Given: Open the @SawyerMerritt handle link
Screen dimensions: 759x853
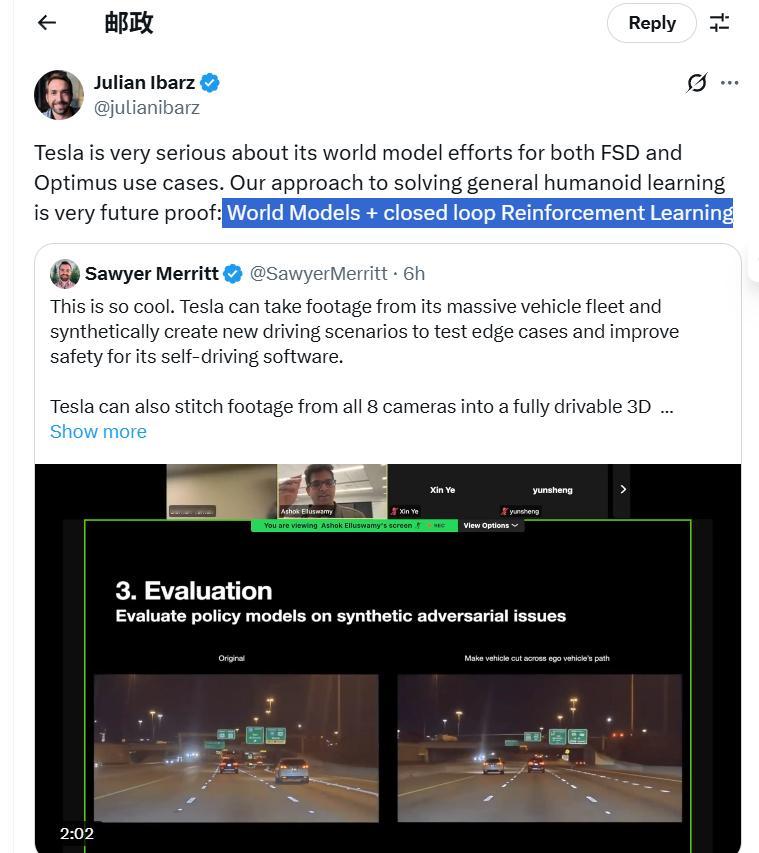Looking at the screenshot, I should coord(318,274).
